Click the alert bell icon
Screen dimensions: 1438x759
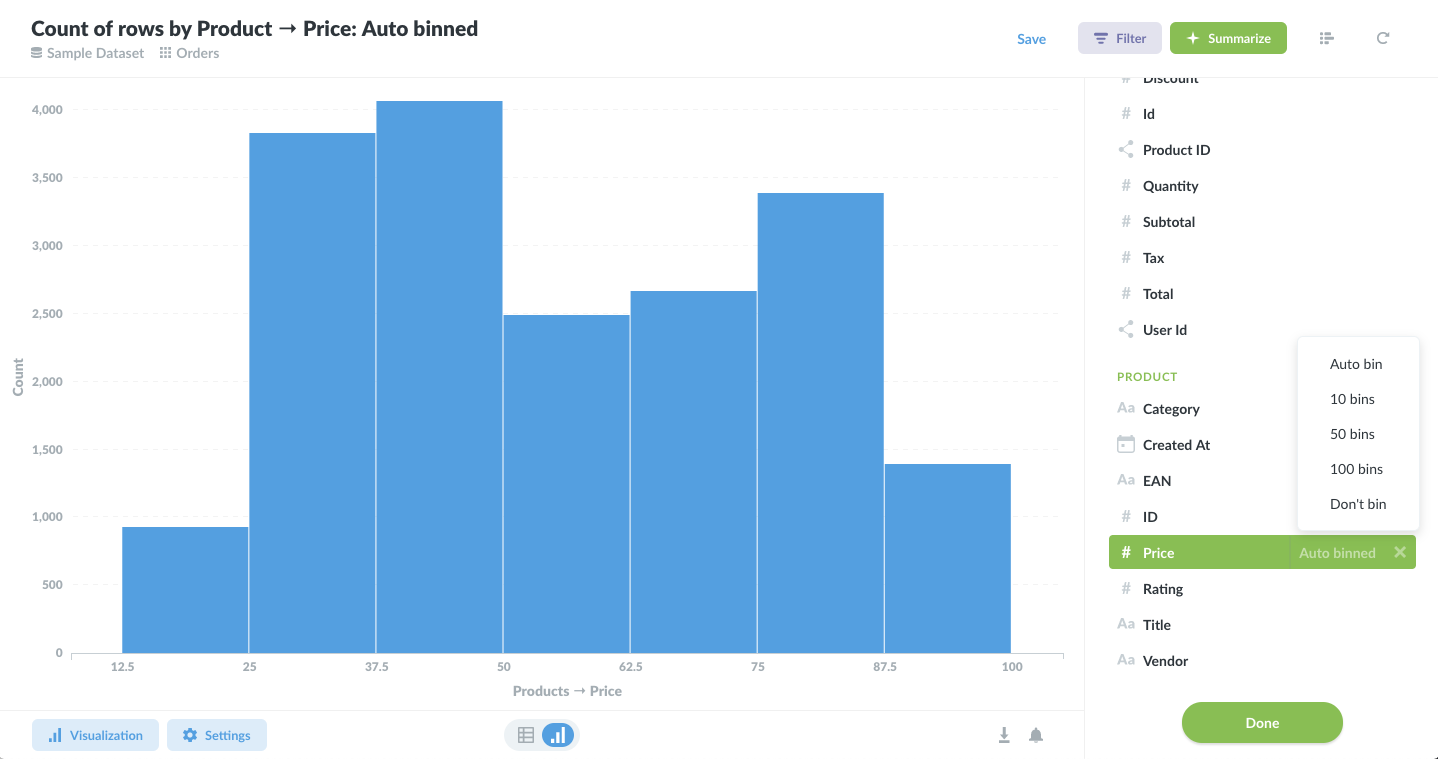pos(1036,735)
